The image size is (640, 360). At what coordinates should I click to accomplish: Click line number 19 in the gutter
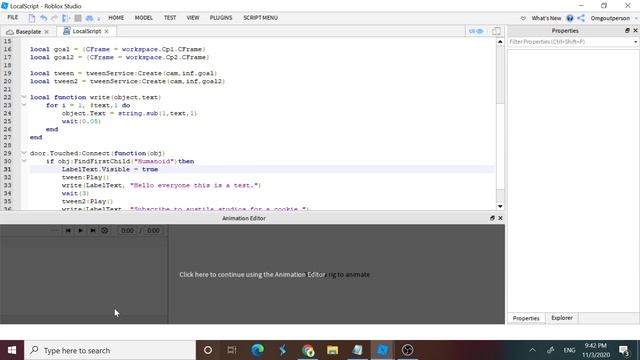pos(7,73)
